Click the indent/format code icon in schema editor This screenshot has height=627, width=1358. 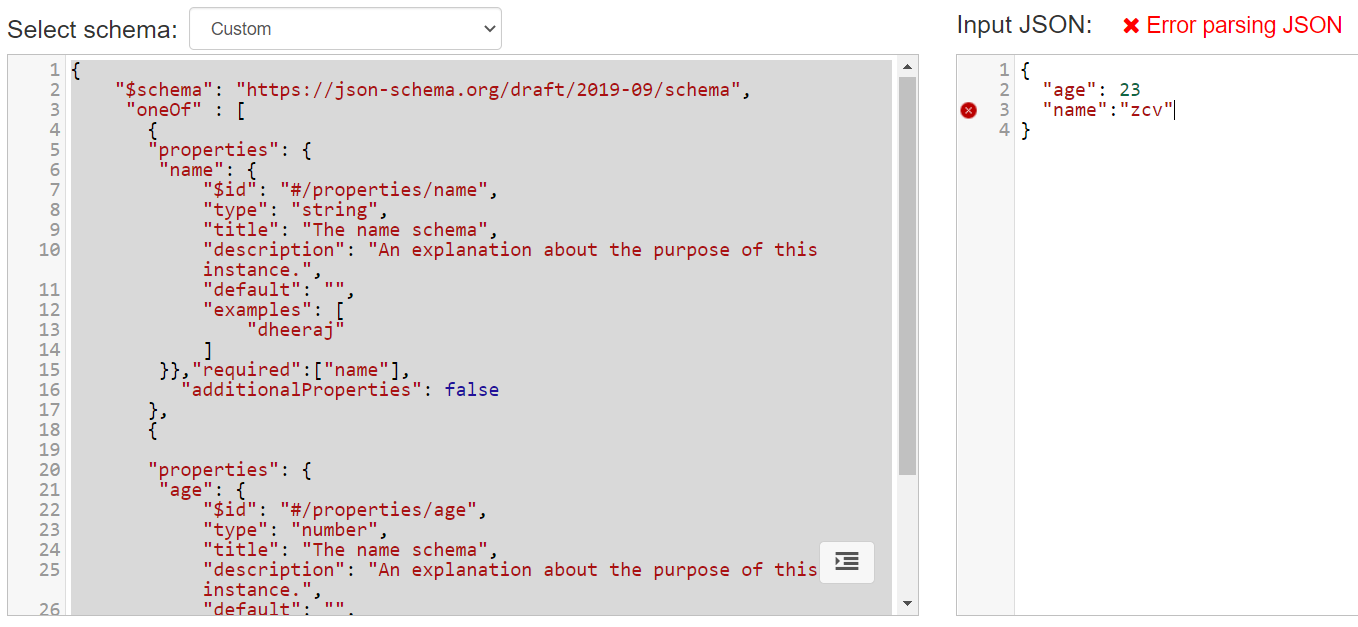pyautogui.click(x=846, y=562)
